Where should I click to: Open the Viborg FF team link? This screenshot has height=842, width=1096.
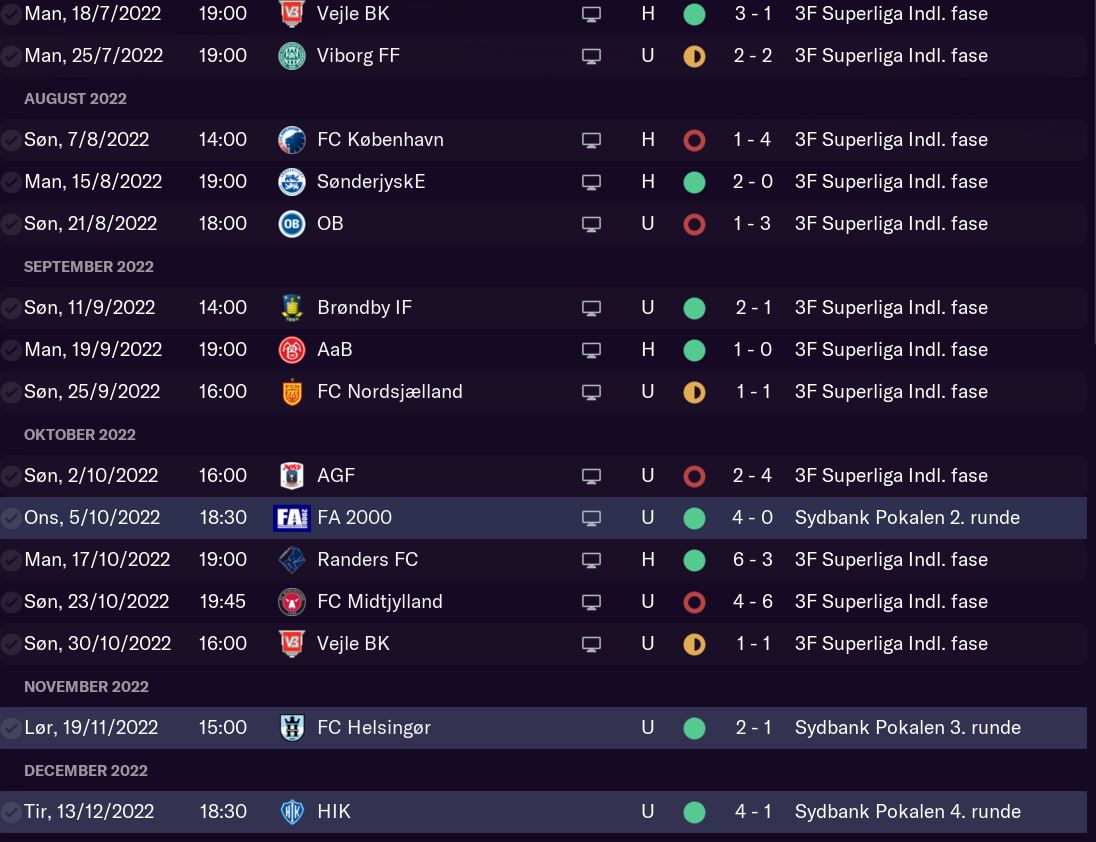[358, 56]
